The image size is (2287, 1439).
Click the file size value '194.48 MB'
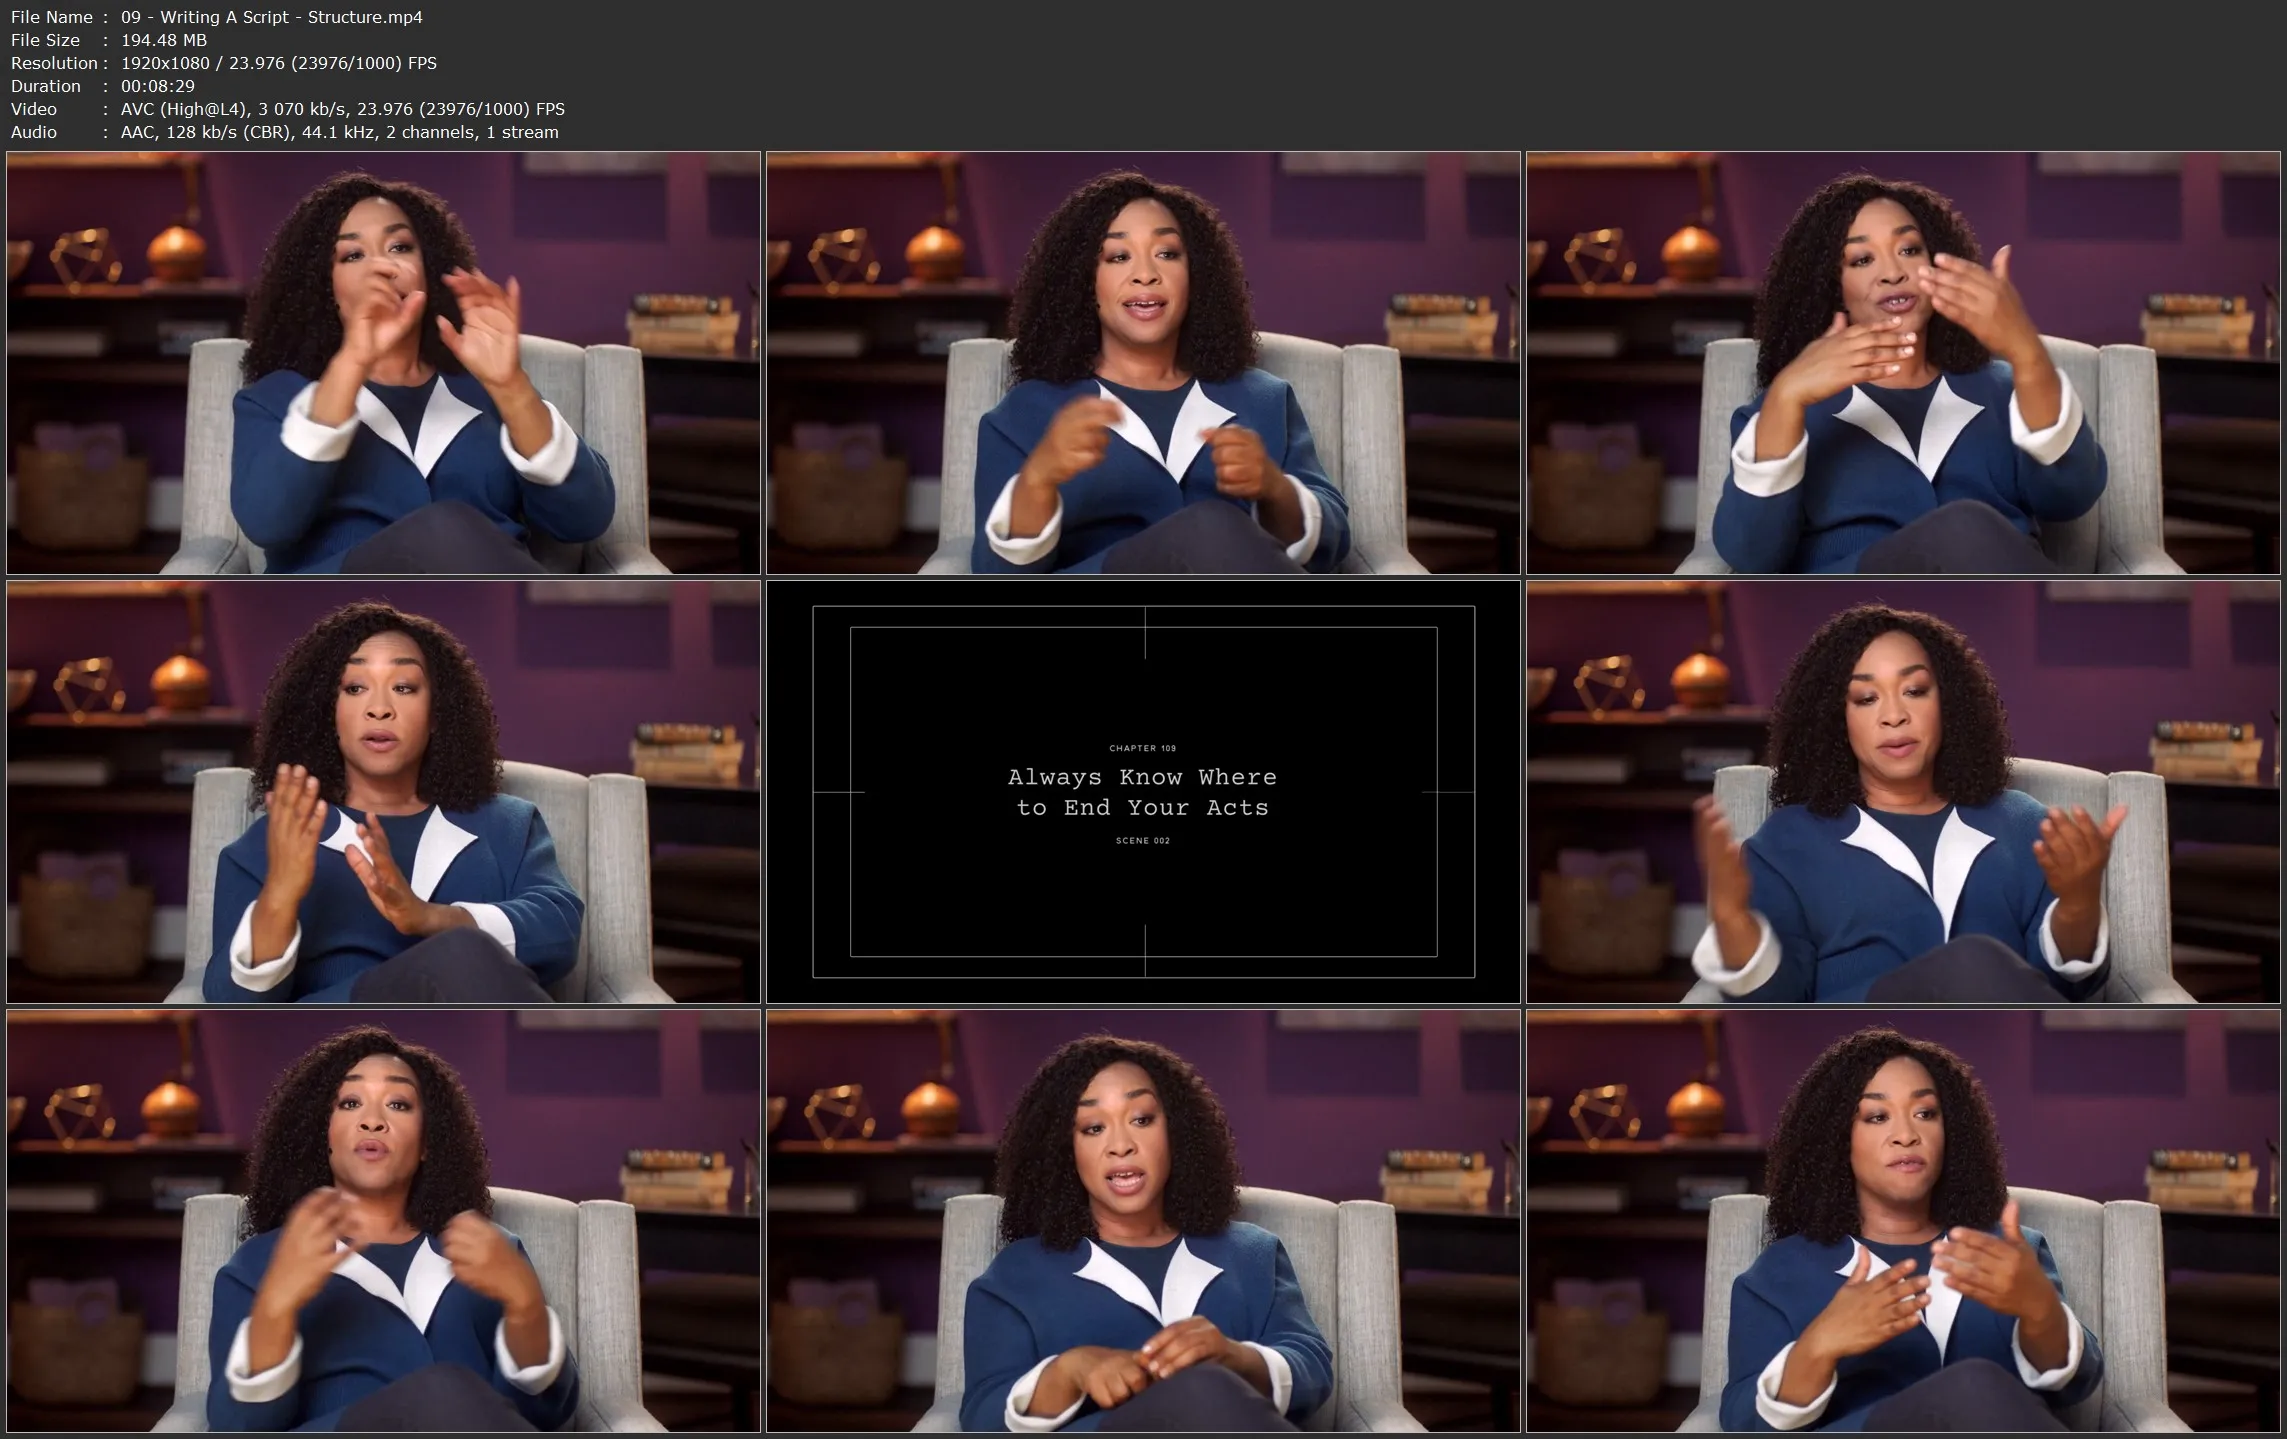[x=164, y=40]
